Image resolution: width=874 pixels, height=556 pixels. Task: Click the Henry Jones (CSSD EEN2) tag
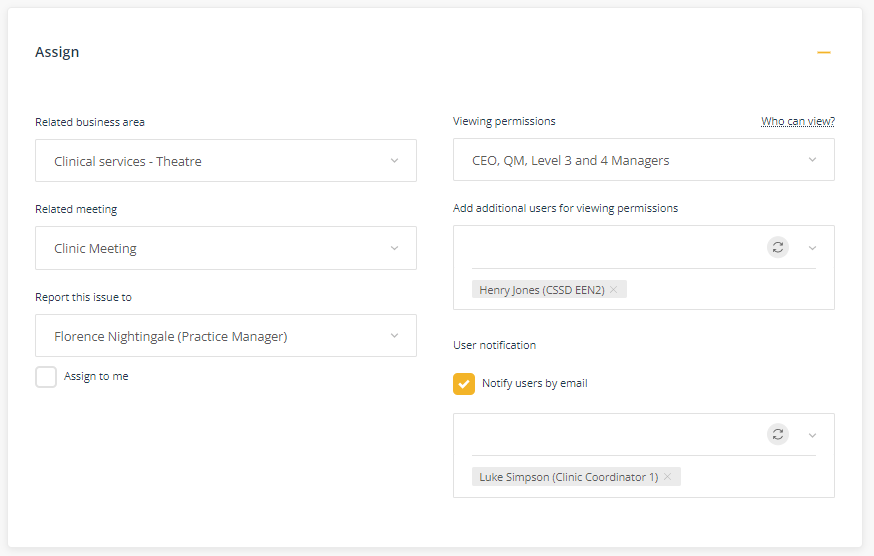click(542, 289)
